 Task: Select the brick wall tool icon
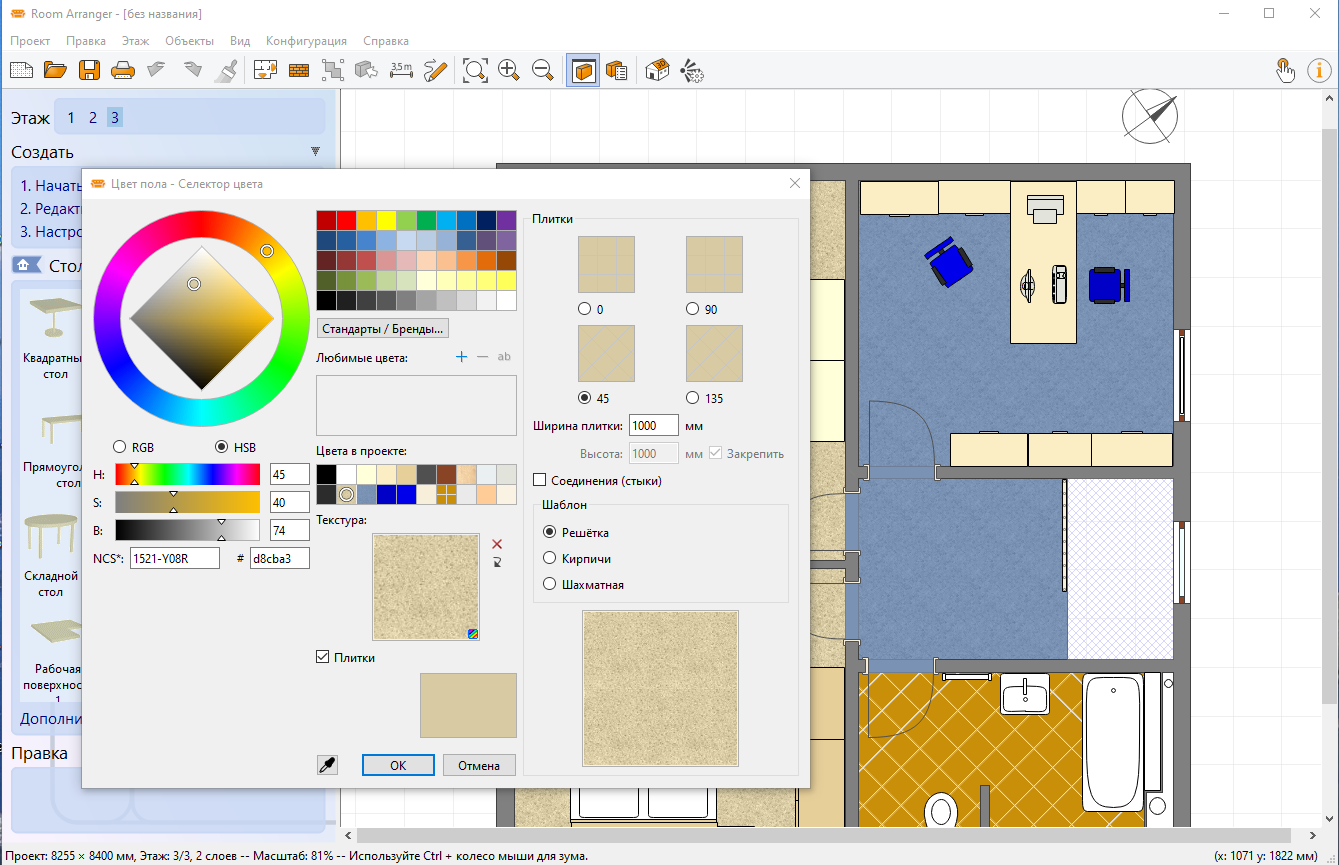[298, 70]
